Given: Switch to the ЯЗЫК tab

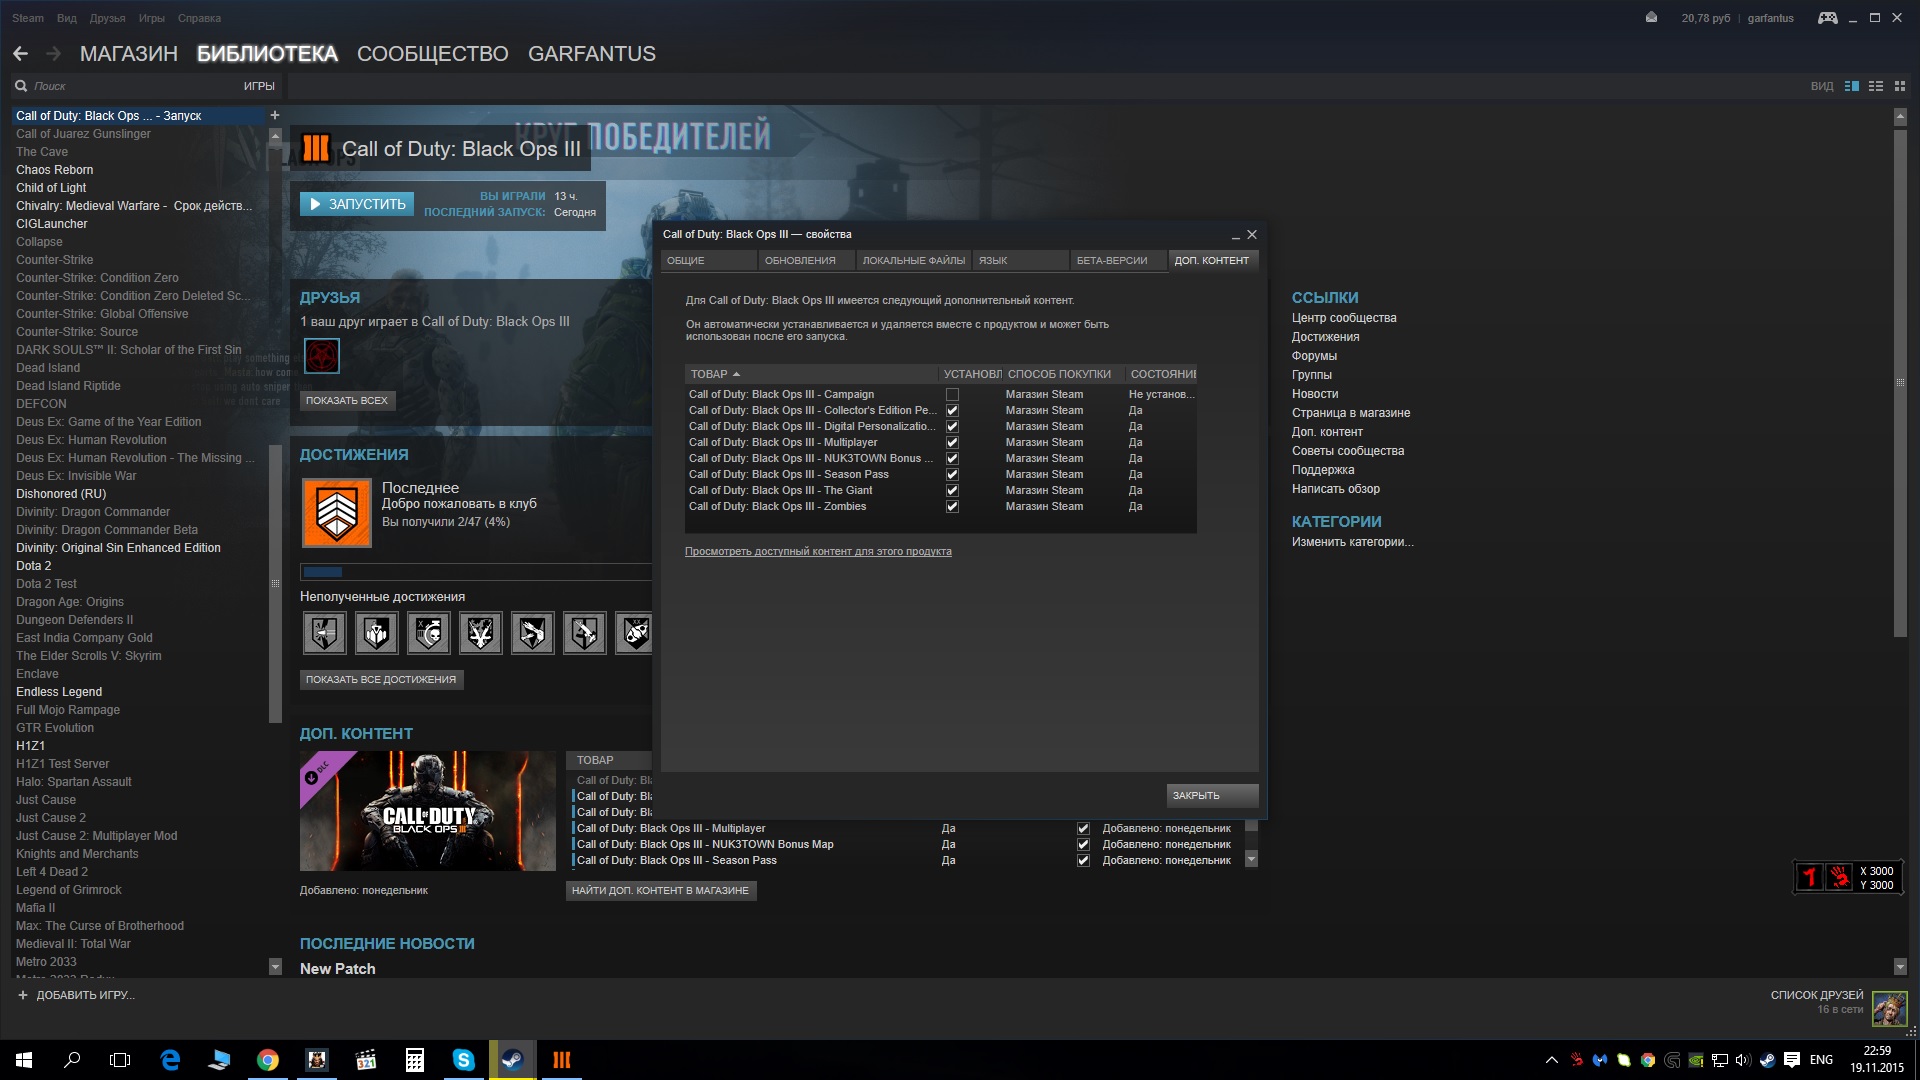Looking at the screenshot, I should [x=1020, y=261].
